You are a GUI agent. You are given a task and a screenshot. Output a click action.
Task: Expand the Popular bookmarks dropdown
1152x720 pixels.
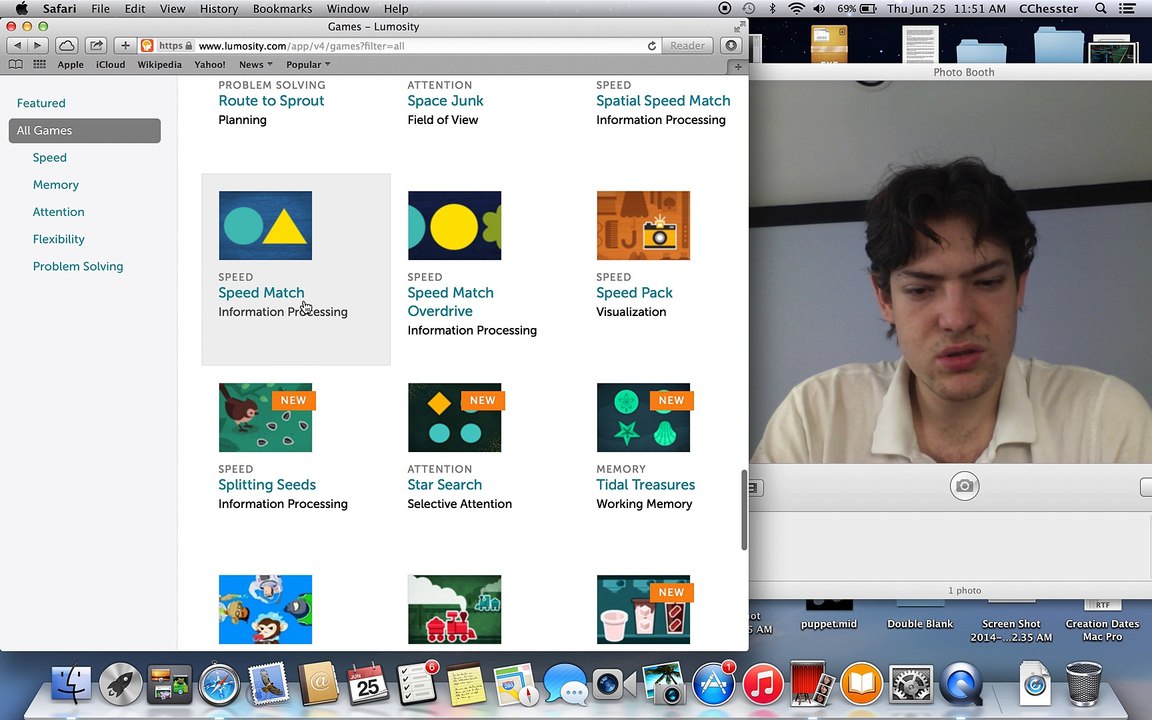tap(308, 65)
